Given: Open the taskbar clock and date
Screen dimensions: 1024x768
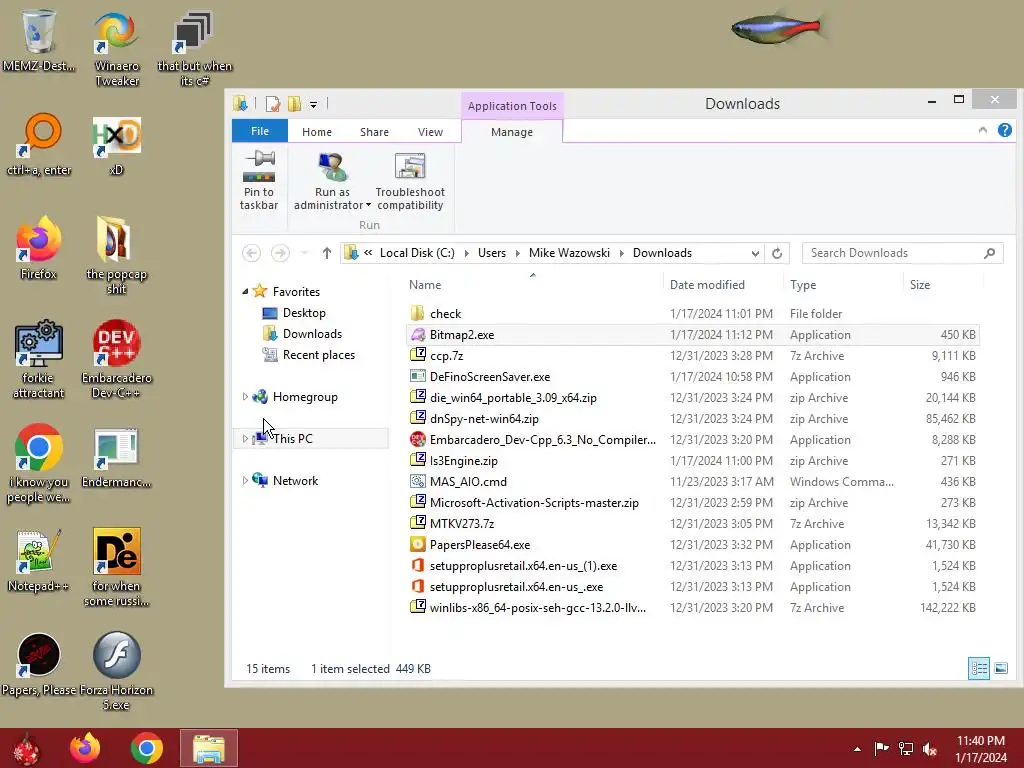Looking at the screenshot, I should [981, 749].
